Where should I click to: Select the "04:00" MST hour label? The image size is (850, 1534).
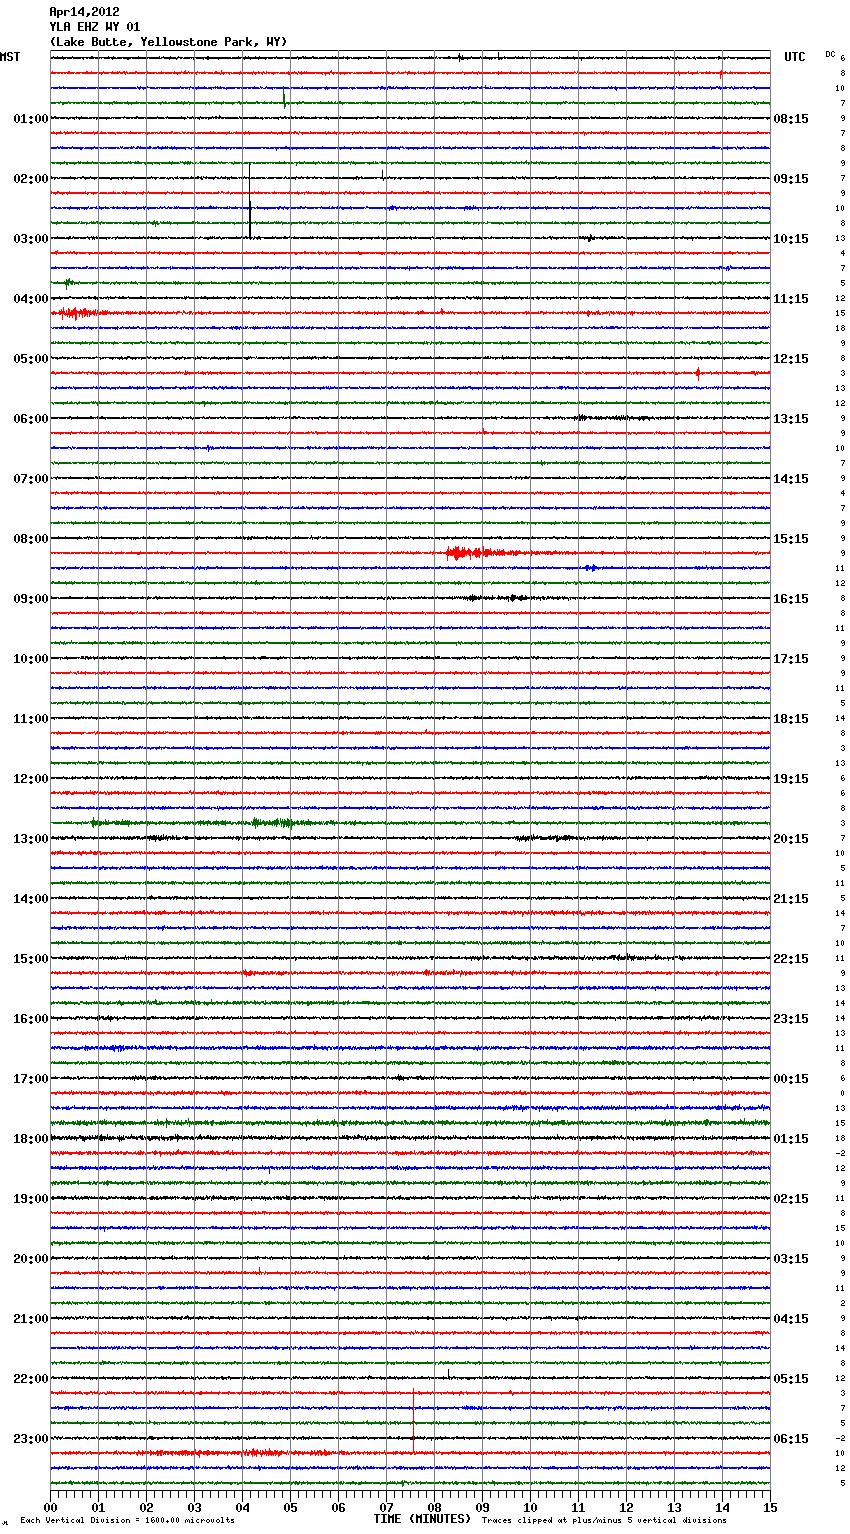click(x=31, y=299)
